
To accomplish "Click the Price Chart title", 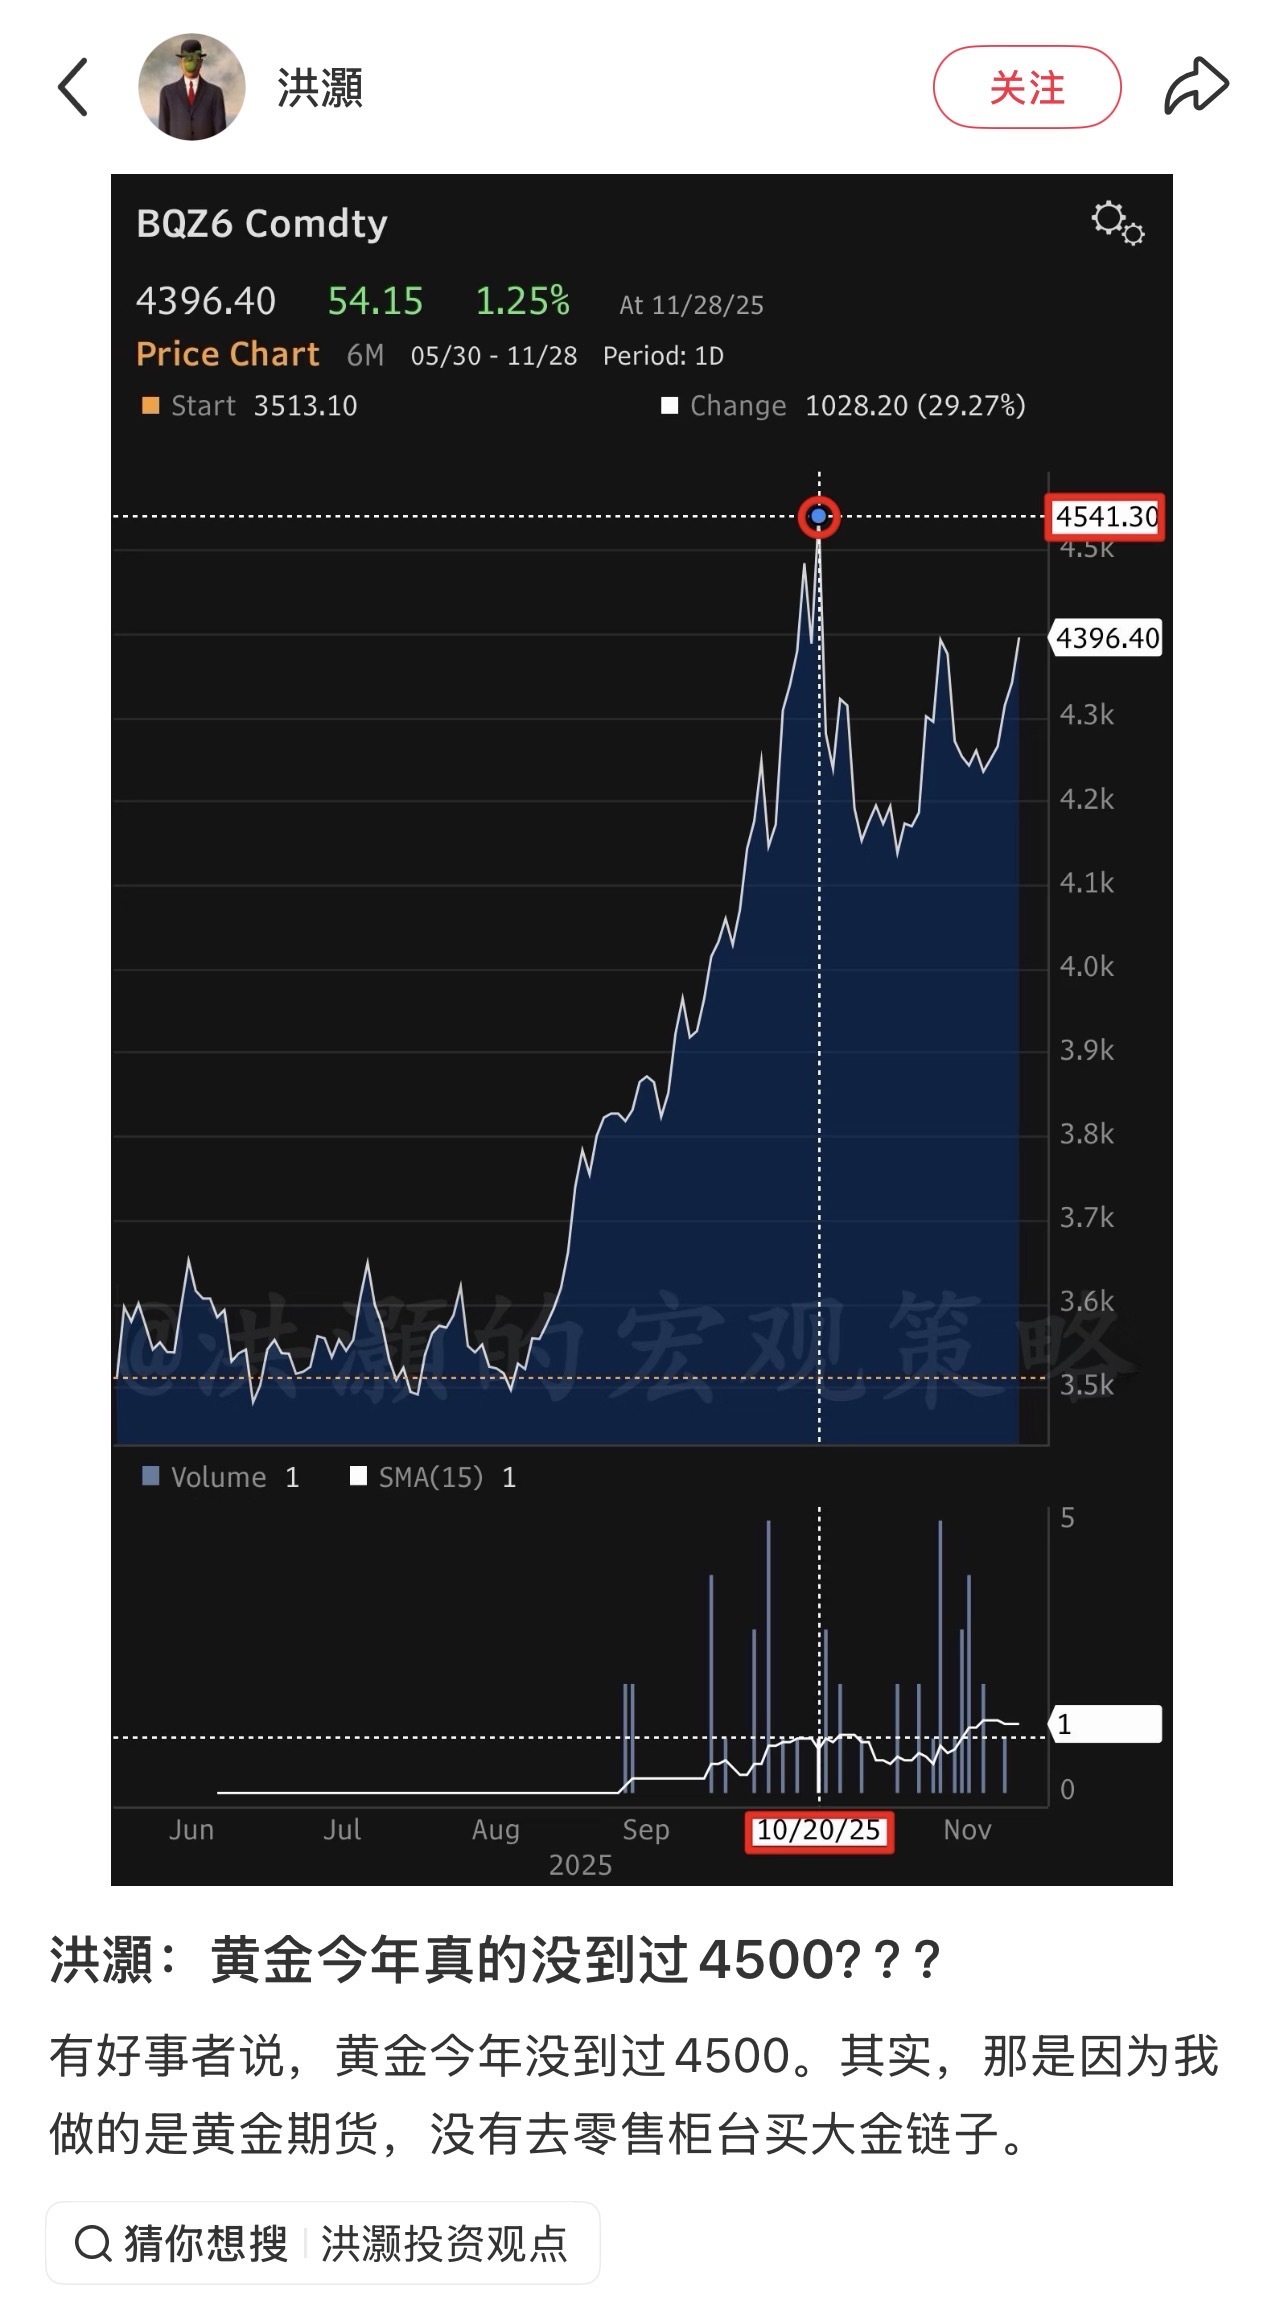I will 227,354.
